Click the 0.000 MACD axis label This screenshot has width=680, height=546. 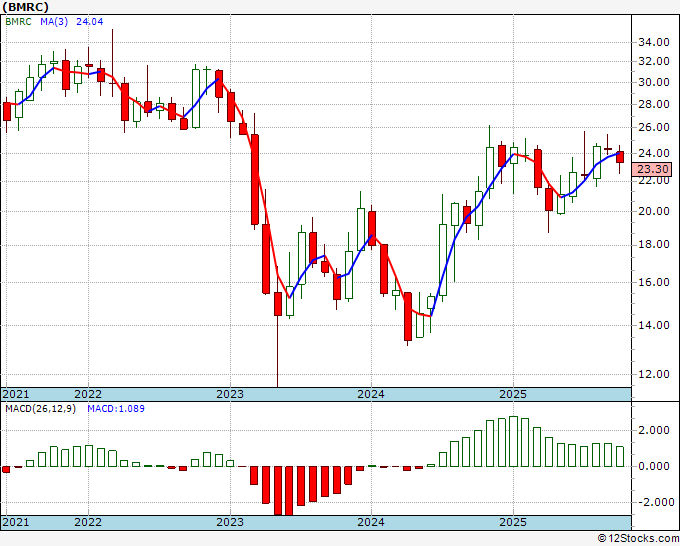point(653,466)
